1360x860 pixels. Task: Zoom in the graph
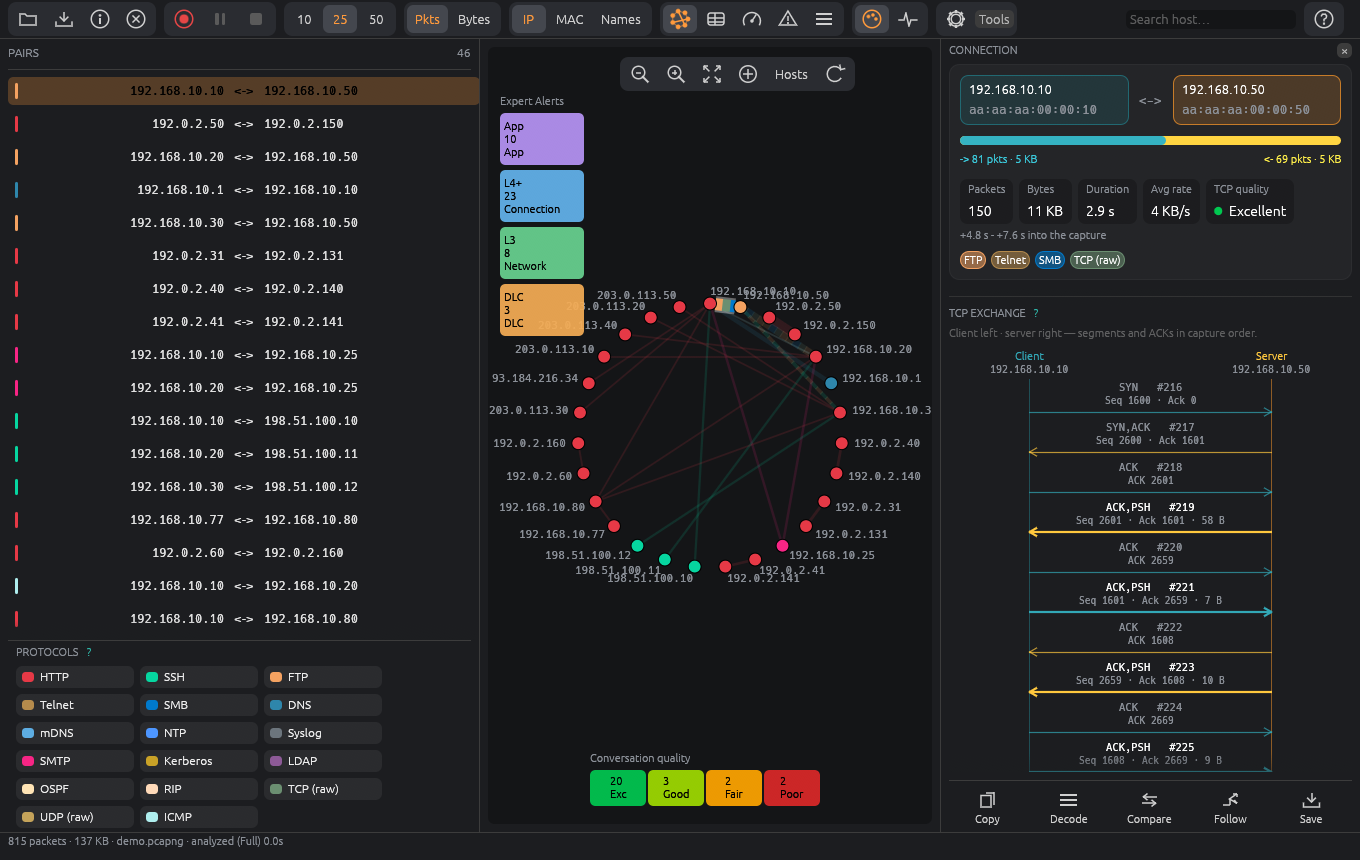(676, 74)
